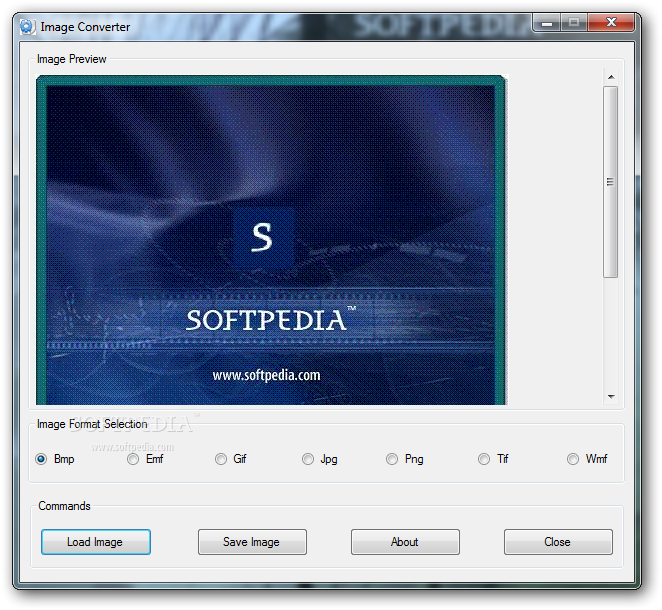Viewport: 662px width, 610px height.
Task: Click the Image Converter window title text
Action: click(x=85, y=27)
